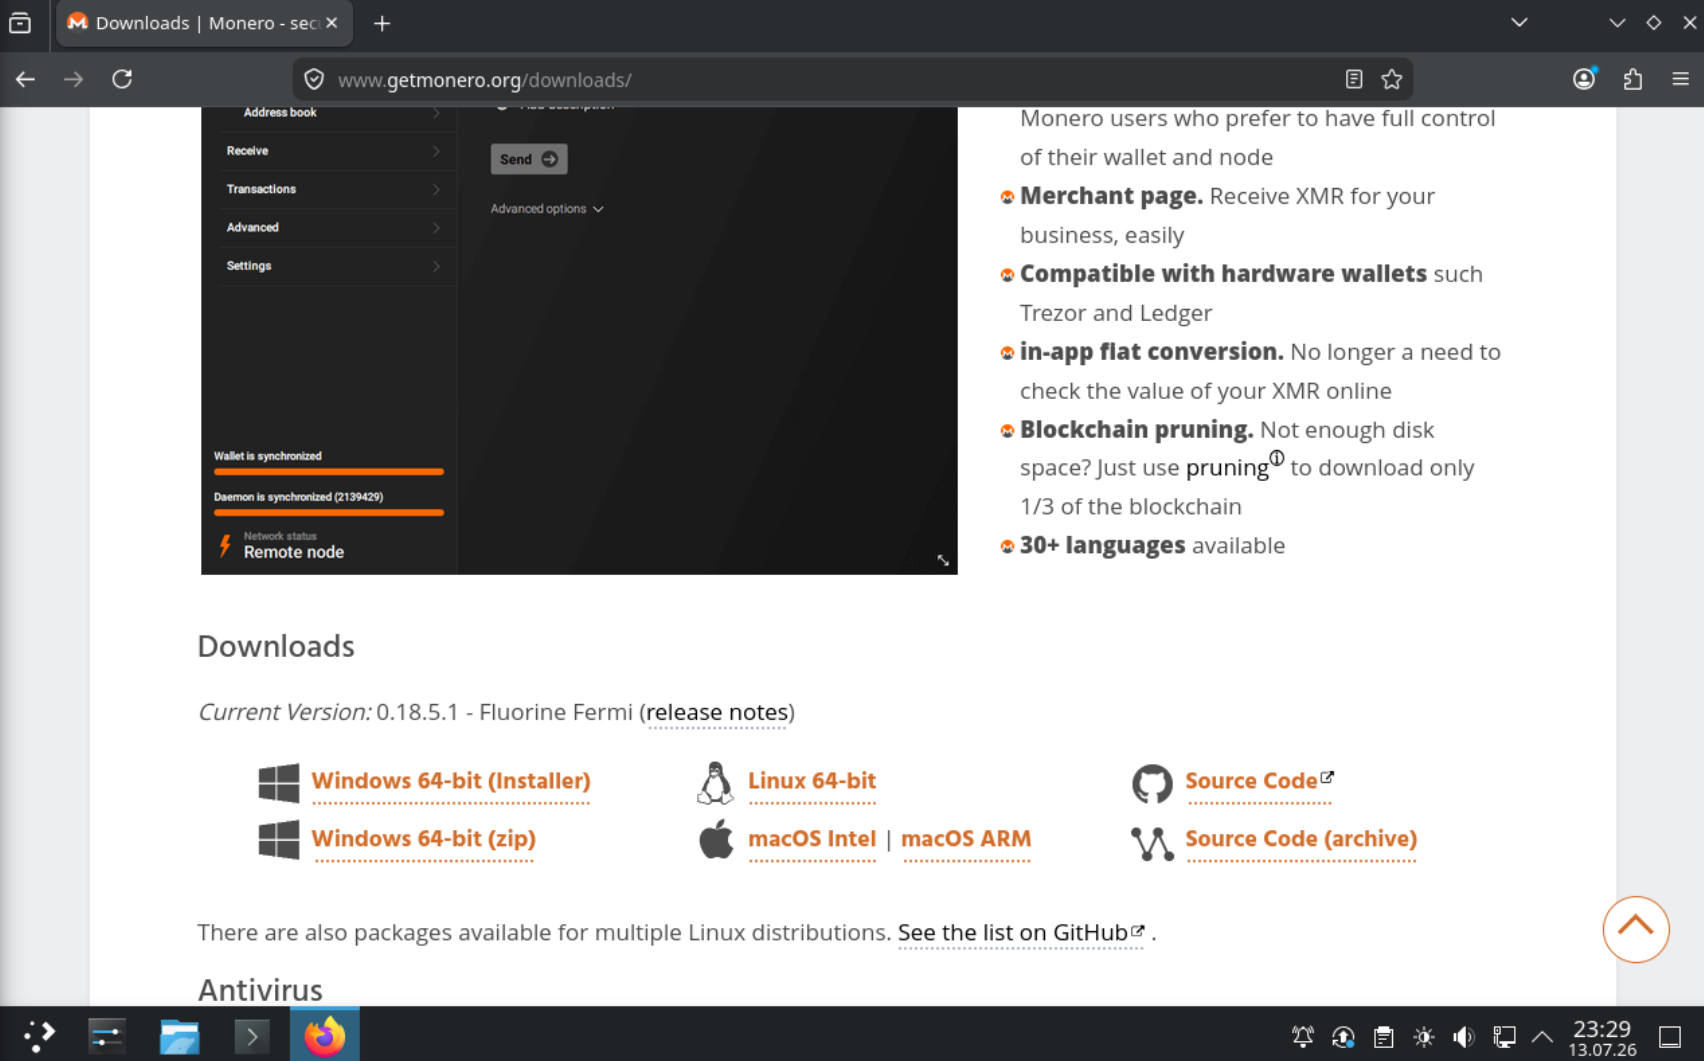Click the git branch icon beside archive
Screen dimensions: 1704x1061
[x=1152, y=843]
